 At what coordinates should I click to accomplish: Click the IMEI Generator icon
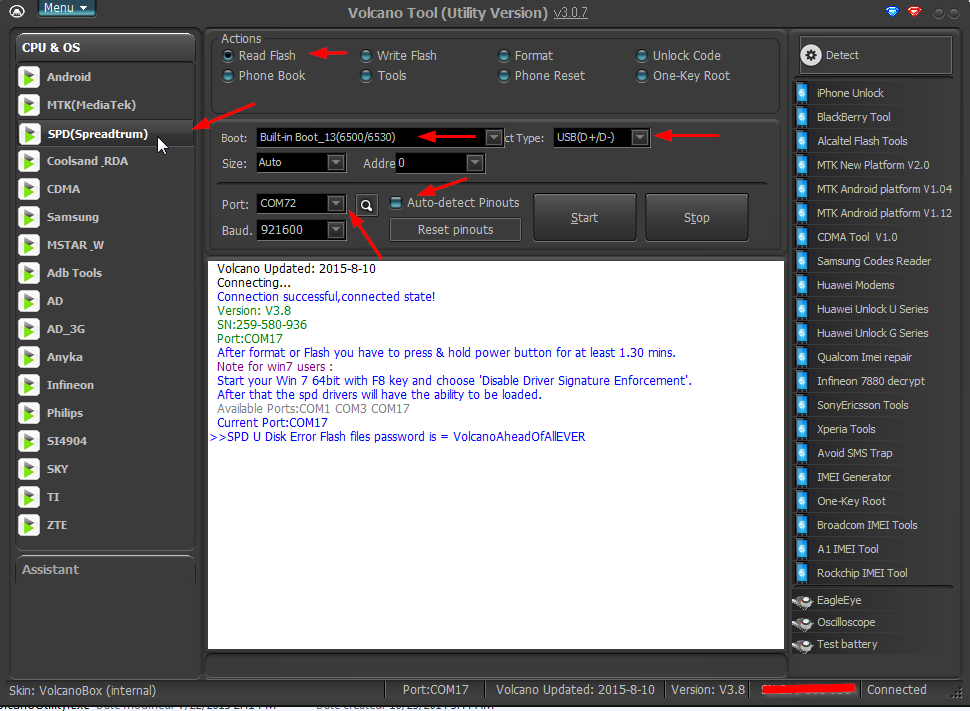coord(802,477)
